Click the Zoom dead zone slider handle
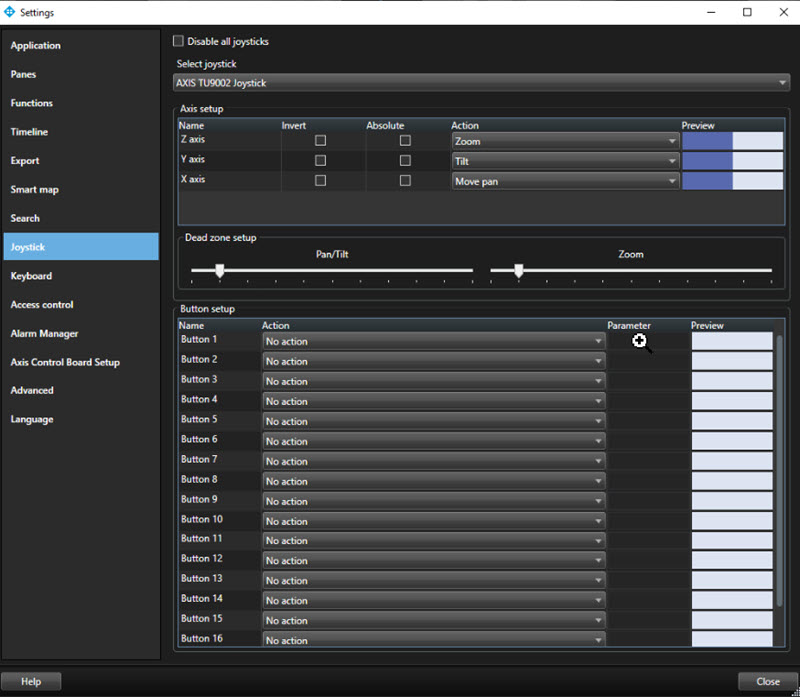This screenshot has height=697, width=800. click(518, 270)
